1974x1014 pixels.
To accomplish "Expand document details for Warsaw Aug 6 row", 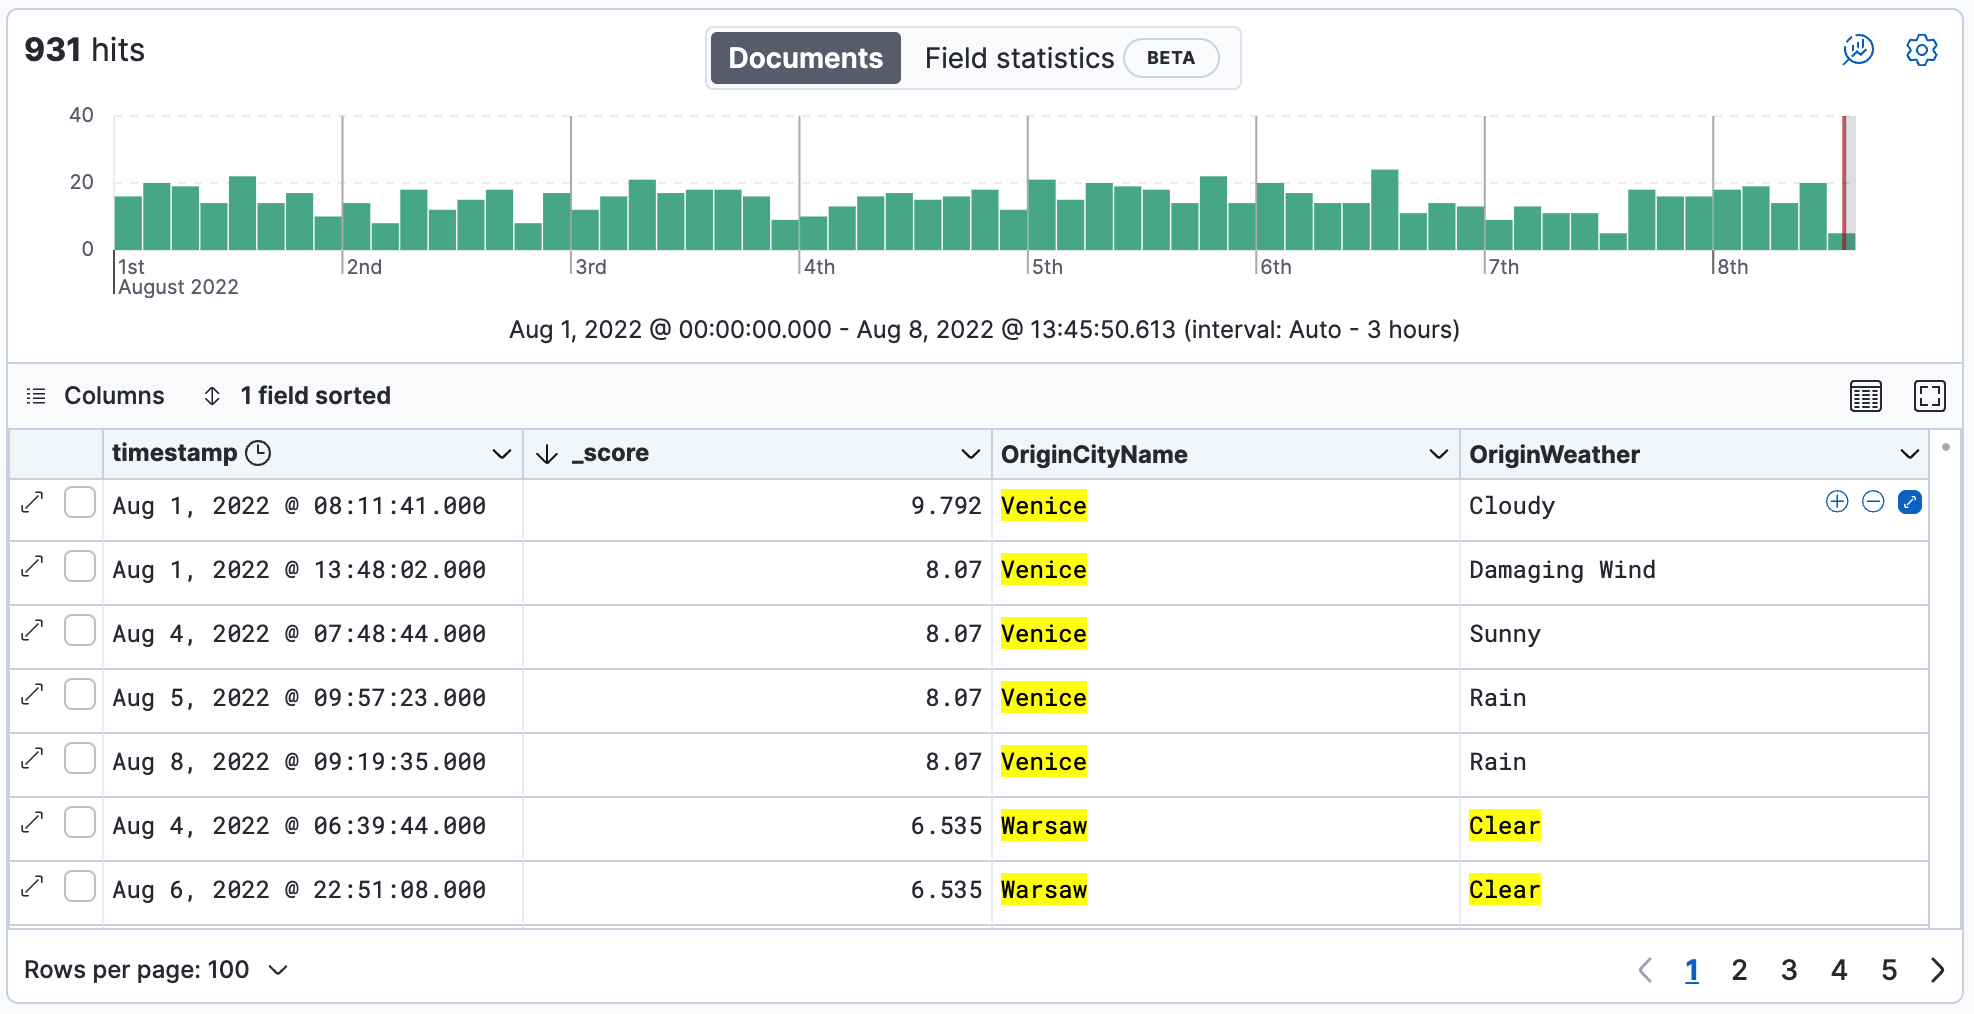I will point(33,887).
